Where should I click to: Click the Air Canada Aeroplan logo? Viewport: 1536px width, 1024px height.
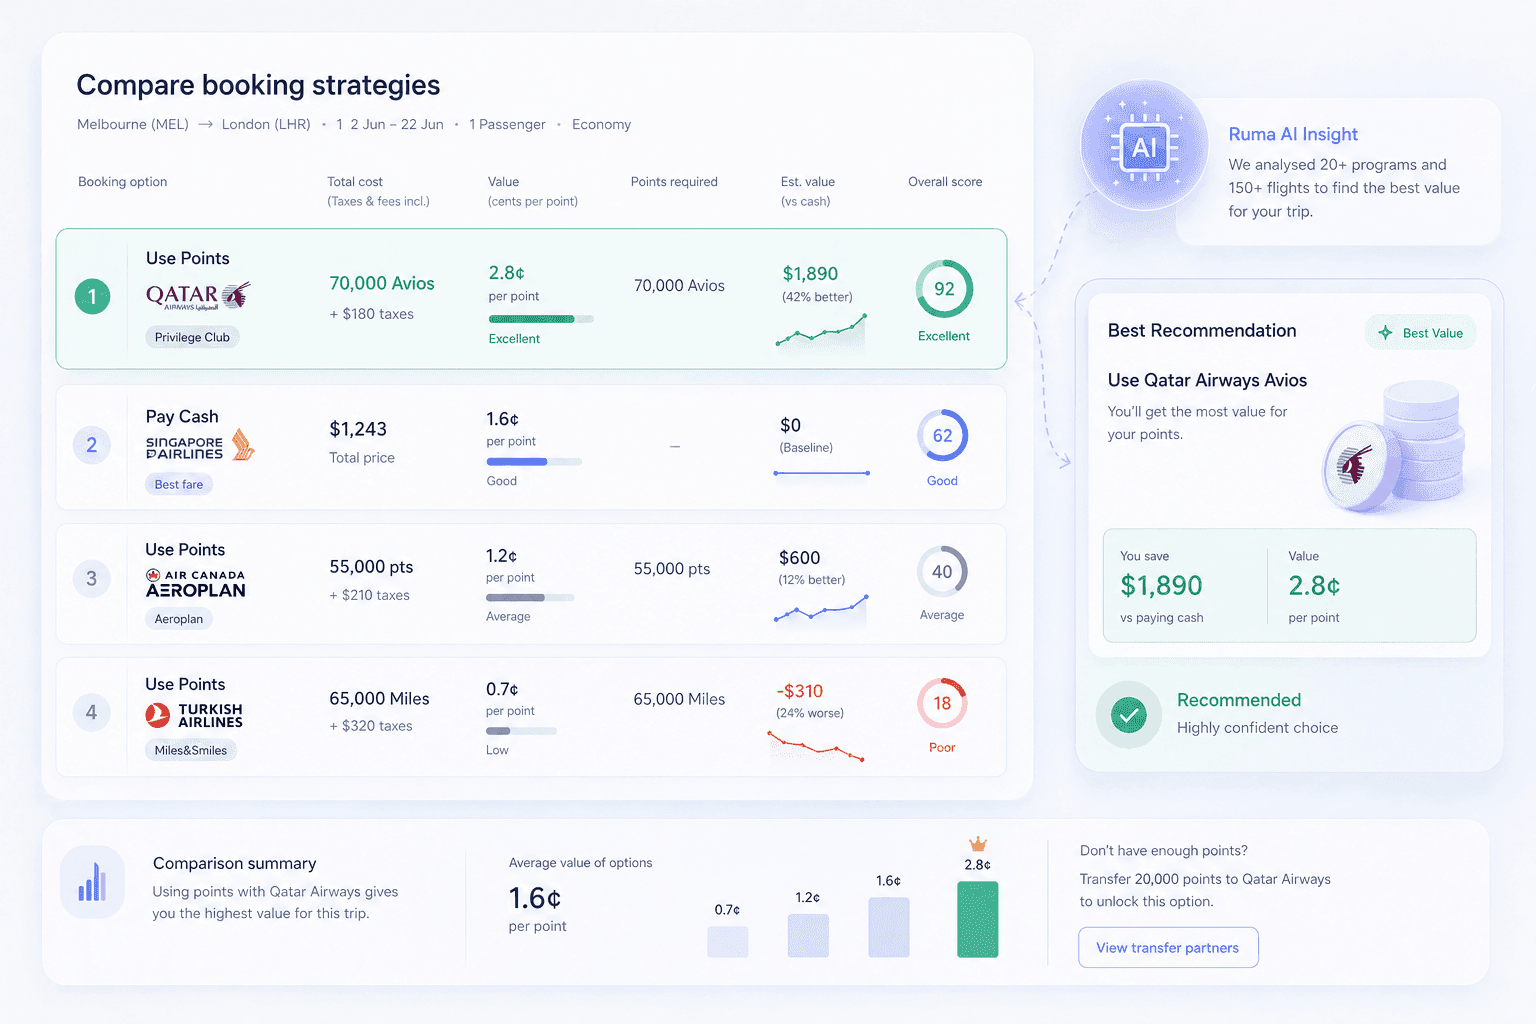(196, 584)
